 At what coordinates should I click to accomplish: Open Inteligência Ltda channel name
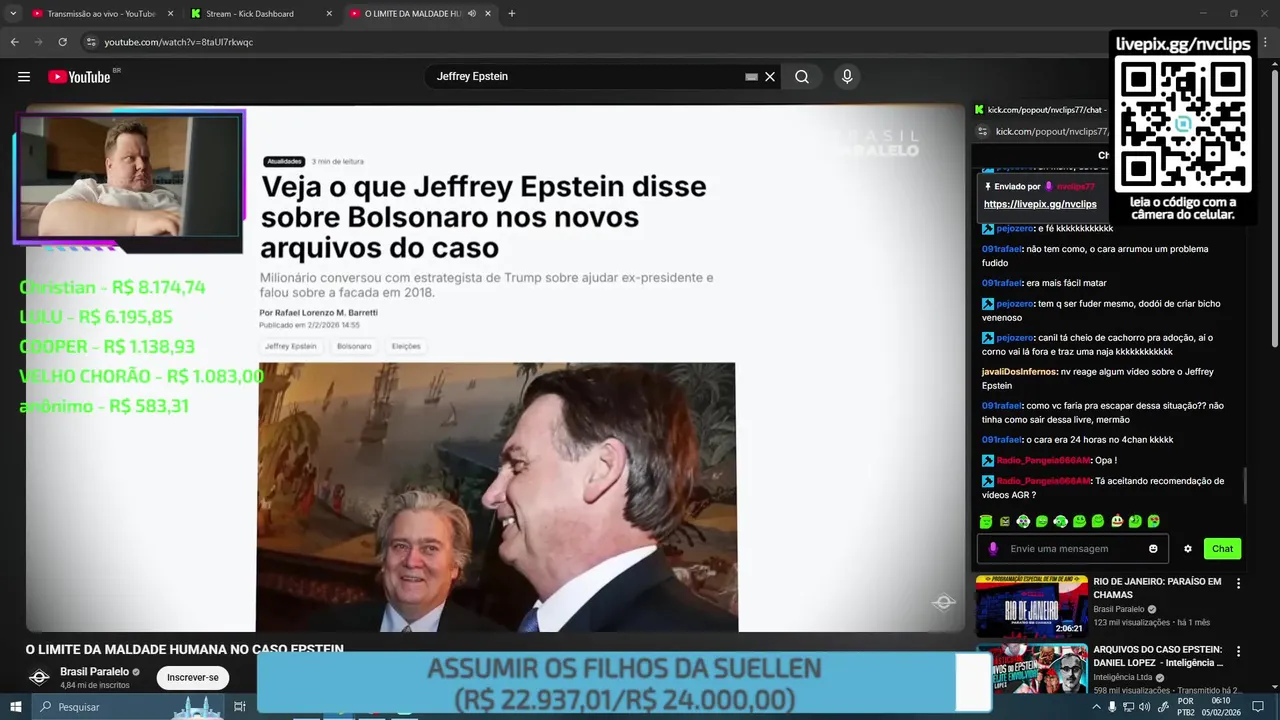point(1123,677)
